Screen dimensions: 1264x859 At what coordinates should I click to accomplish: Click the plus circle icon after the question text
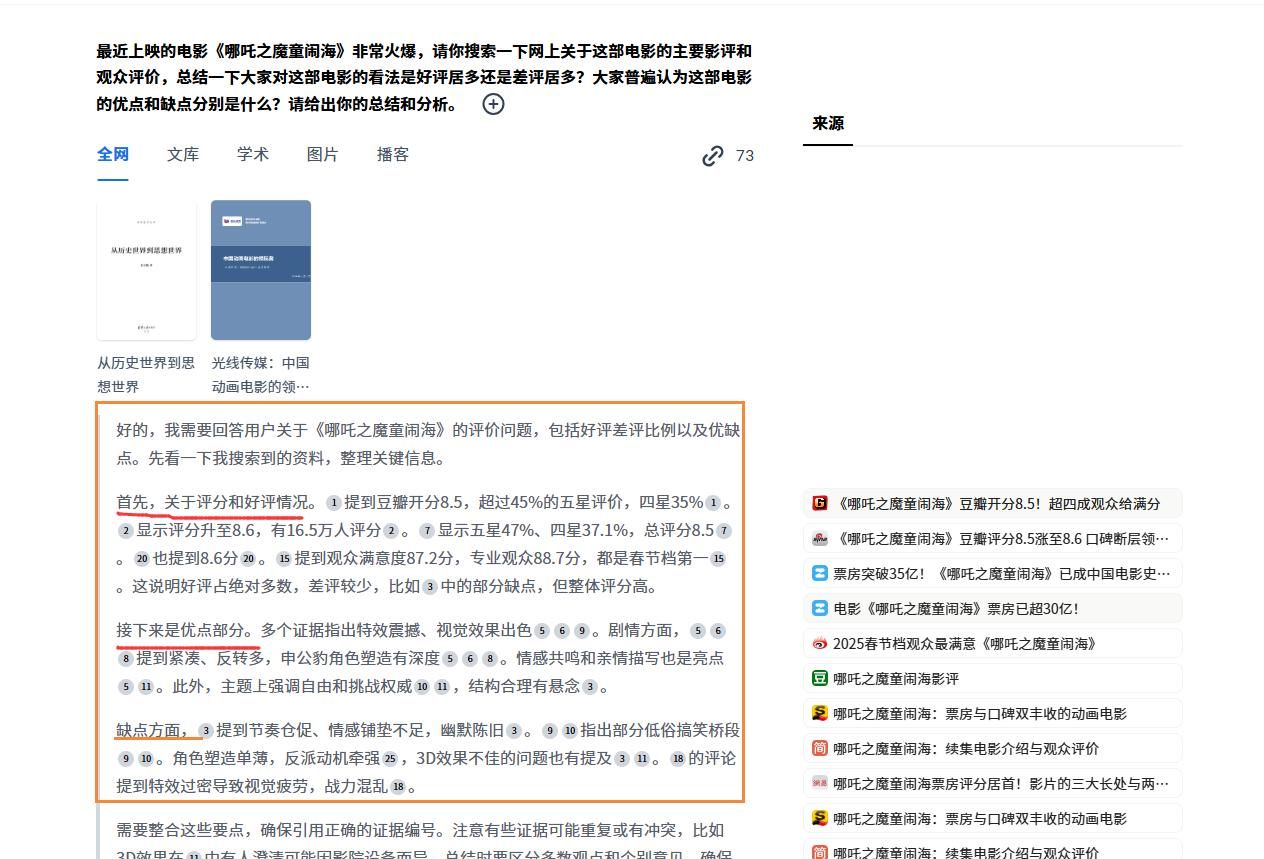492,104
